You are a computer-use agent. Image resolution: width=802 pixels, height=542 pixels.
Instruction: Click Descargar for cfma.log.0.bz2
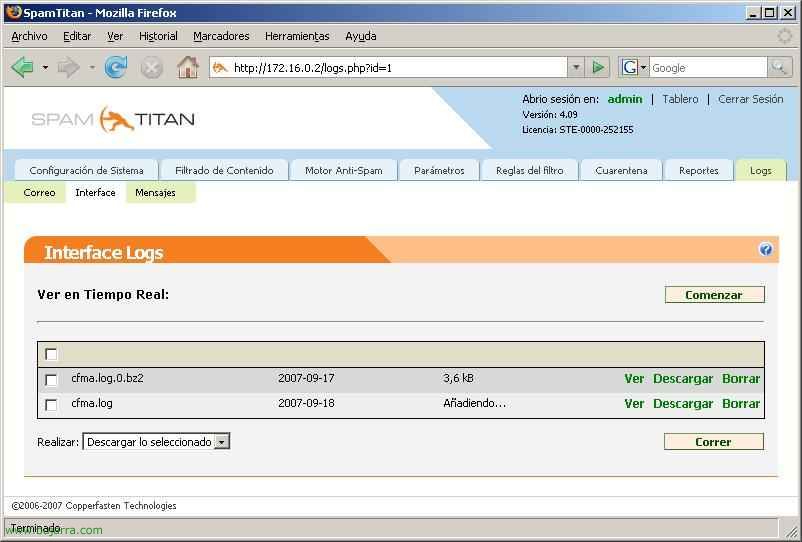point(683,379)
